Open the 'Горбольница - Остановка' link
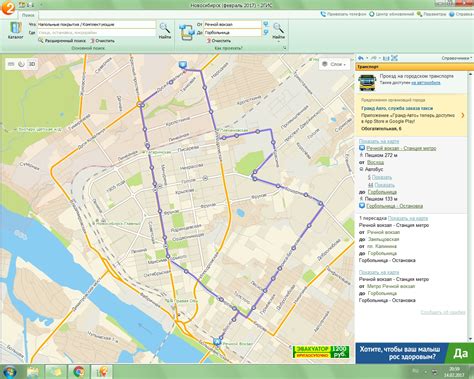 [394, 206]
